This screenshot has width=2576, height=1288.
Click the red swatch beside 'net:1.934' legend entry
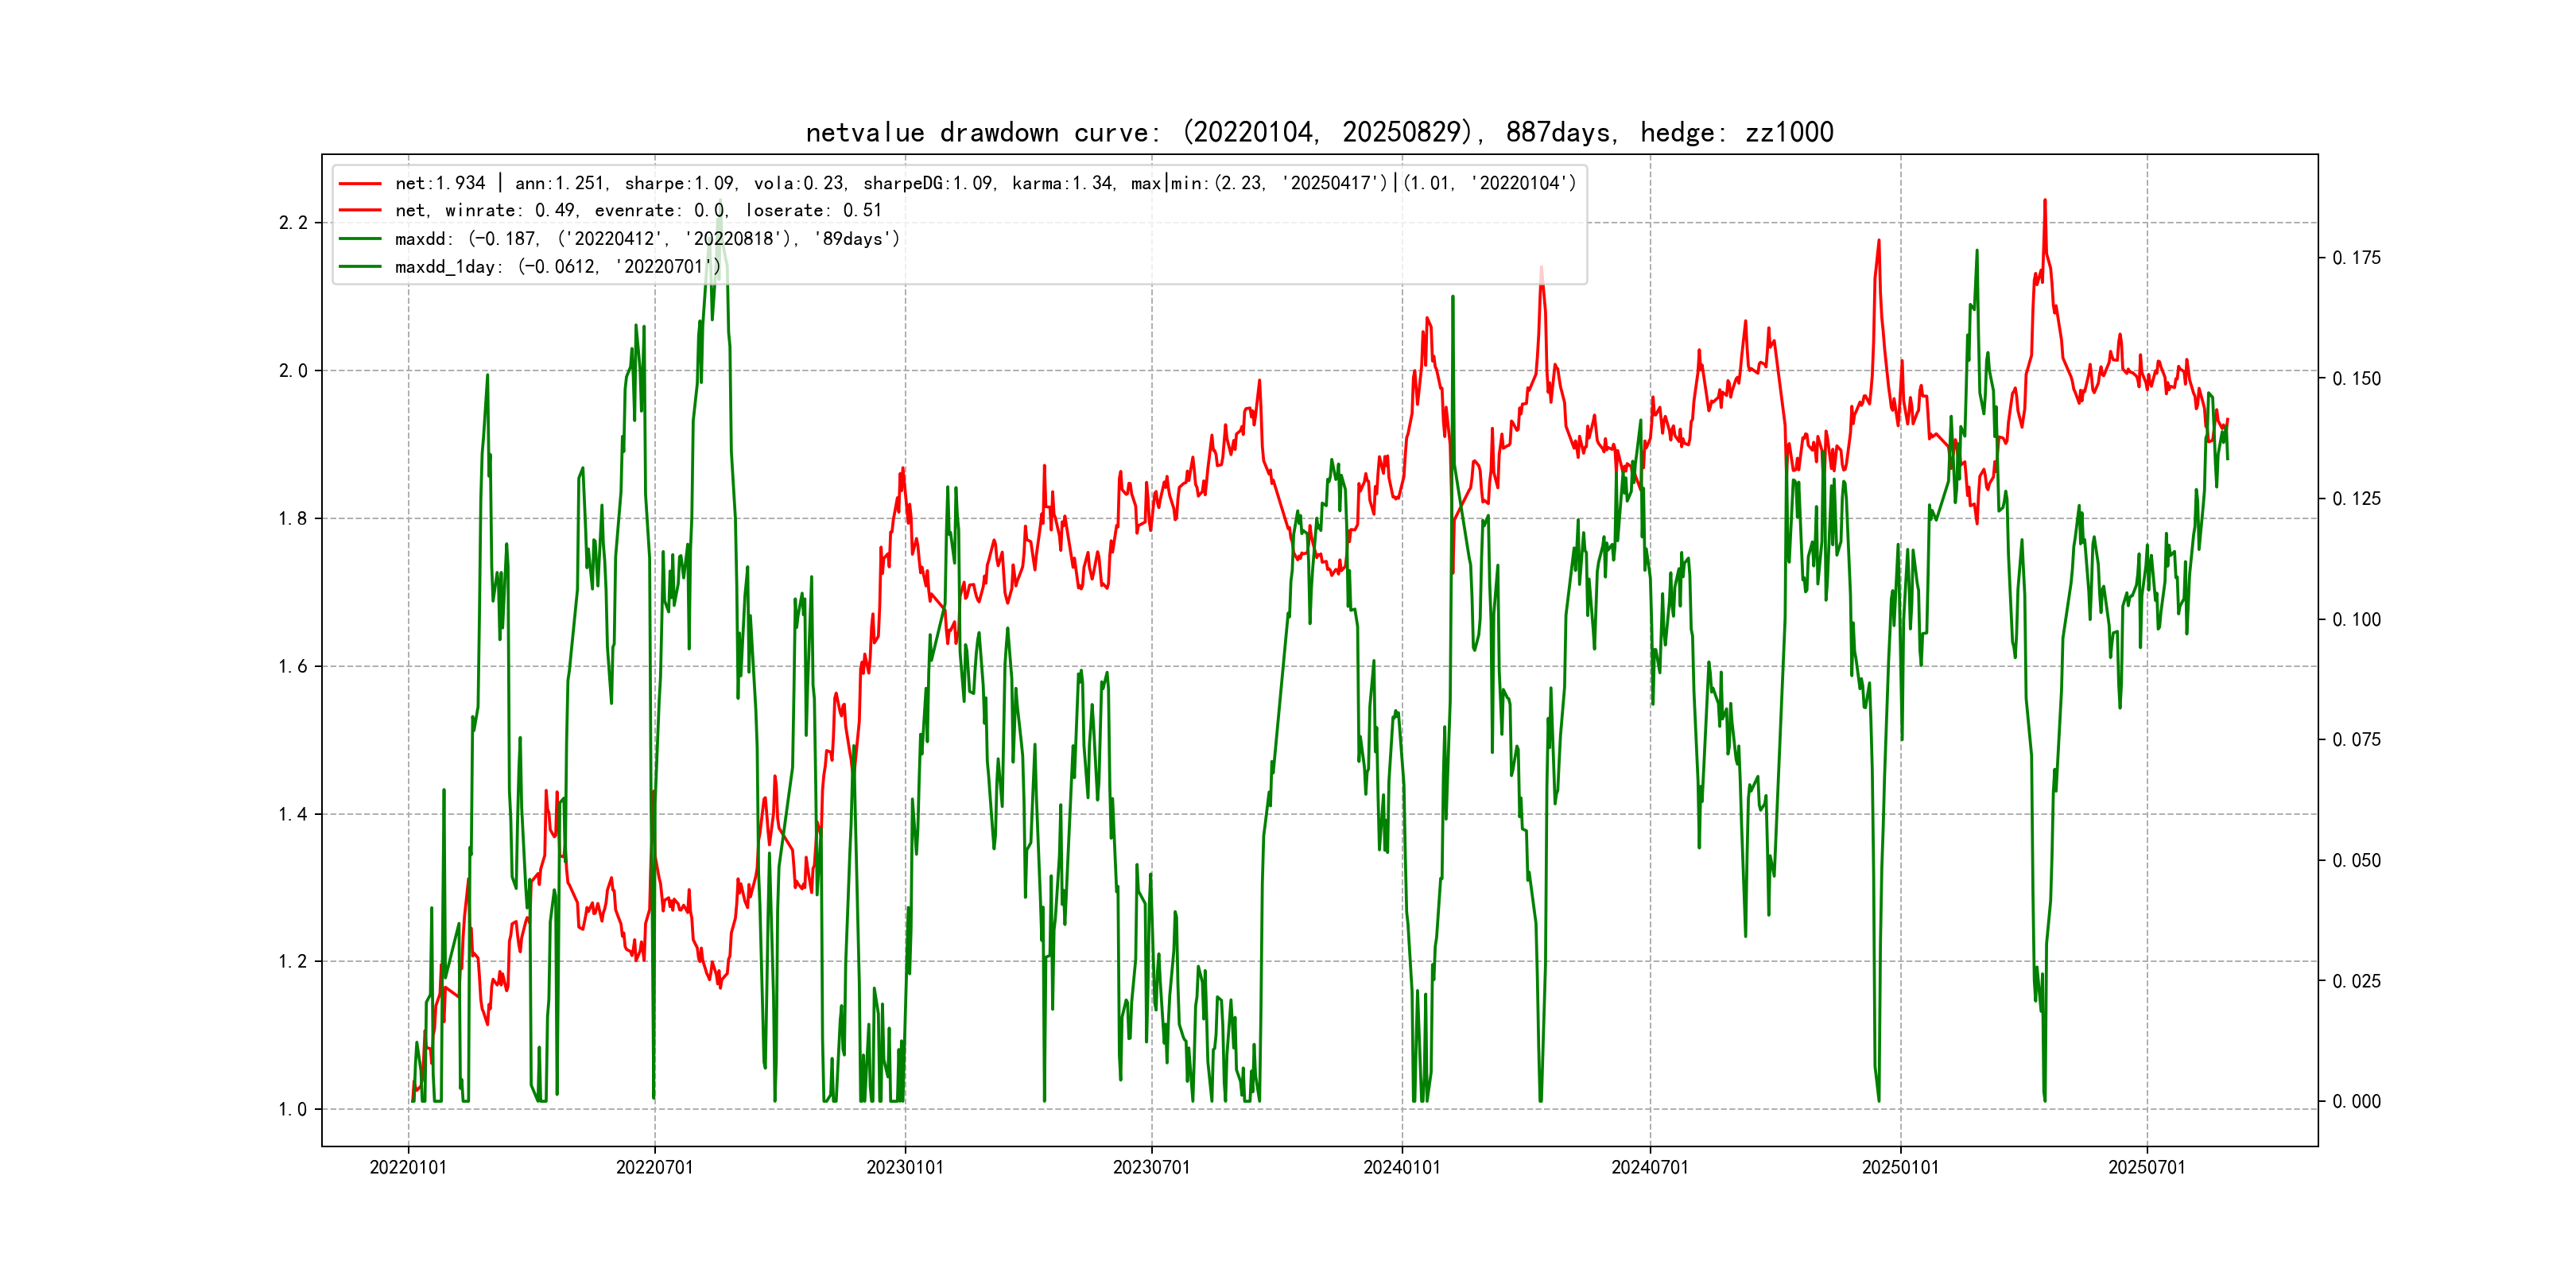click(360, 184)
